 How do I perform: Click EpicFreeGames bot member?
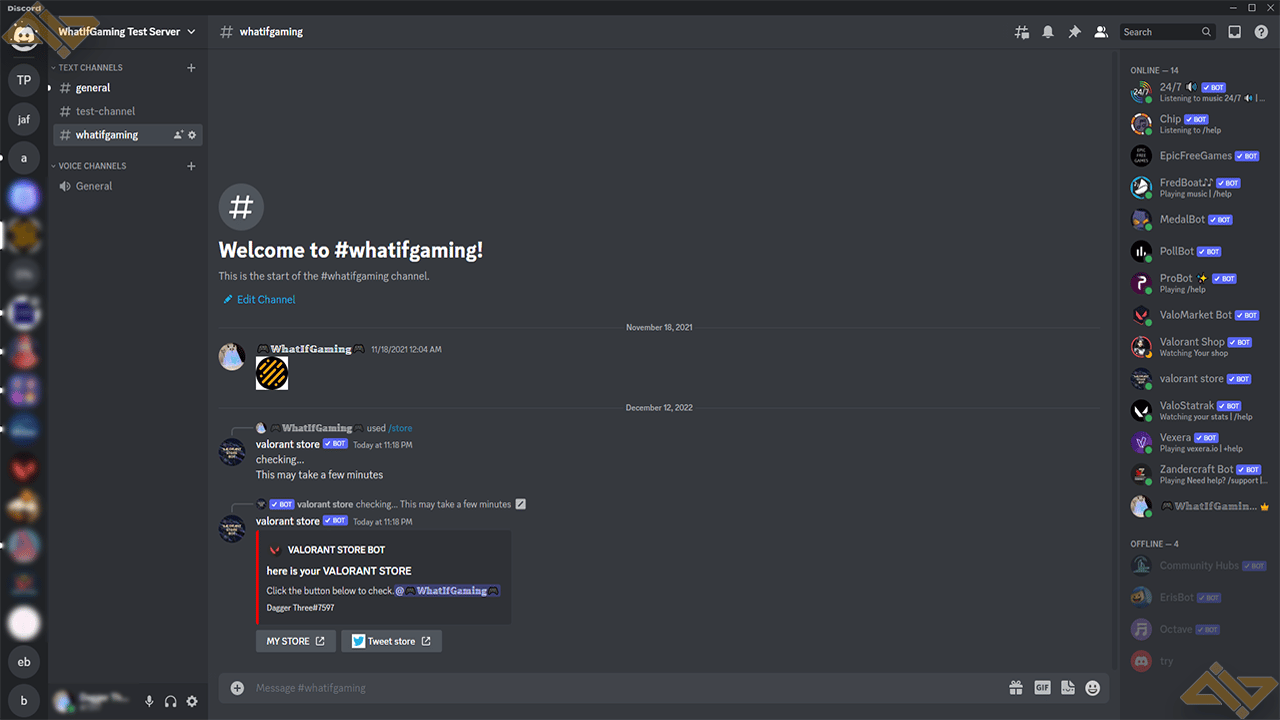coord(1197,156)
